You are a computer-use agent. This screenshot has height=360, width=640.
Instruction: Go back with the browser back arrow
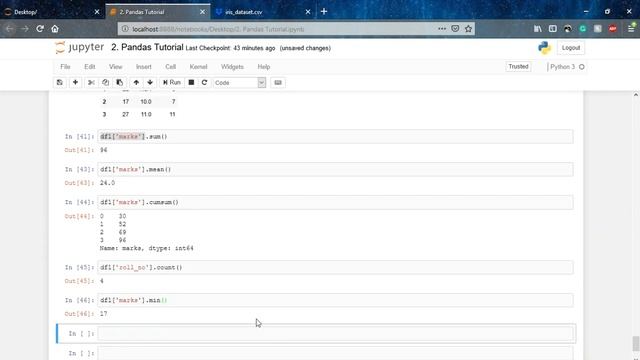10,29
